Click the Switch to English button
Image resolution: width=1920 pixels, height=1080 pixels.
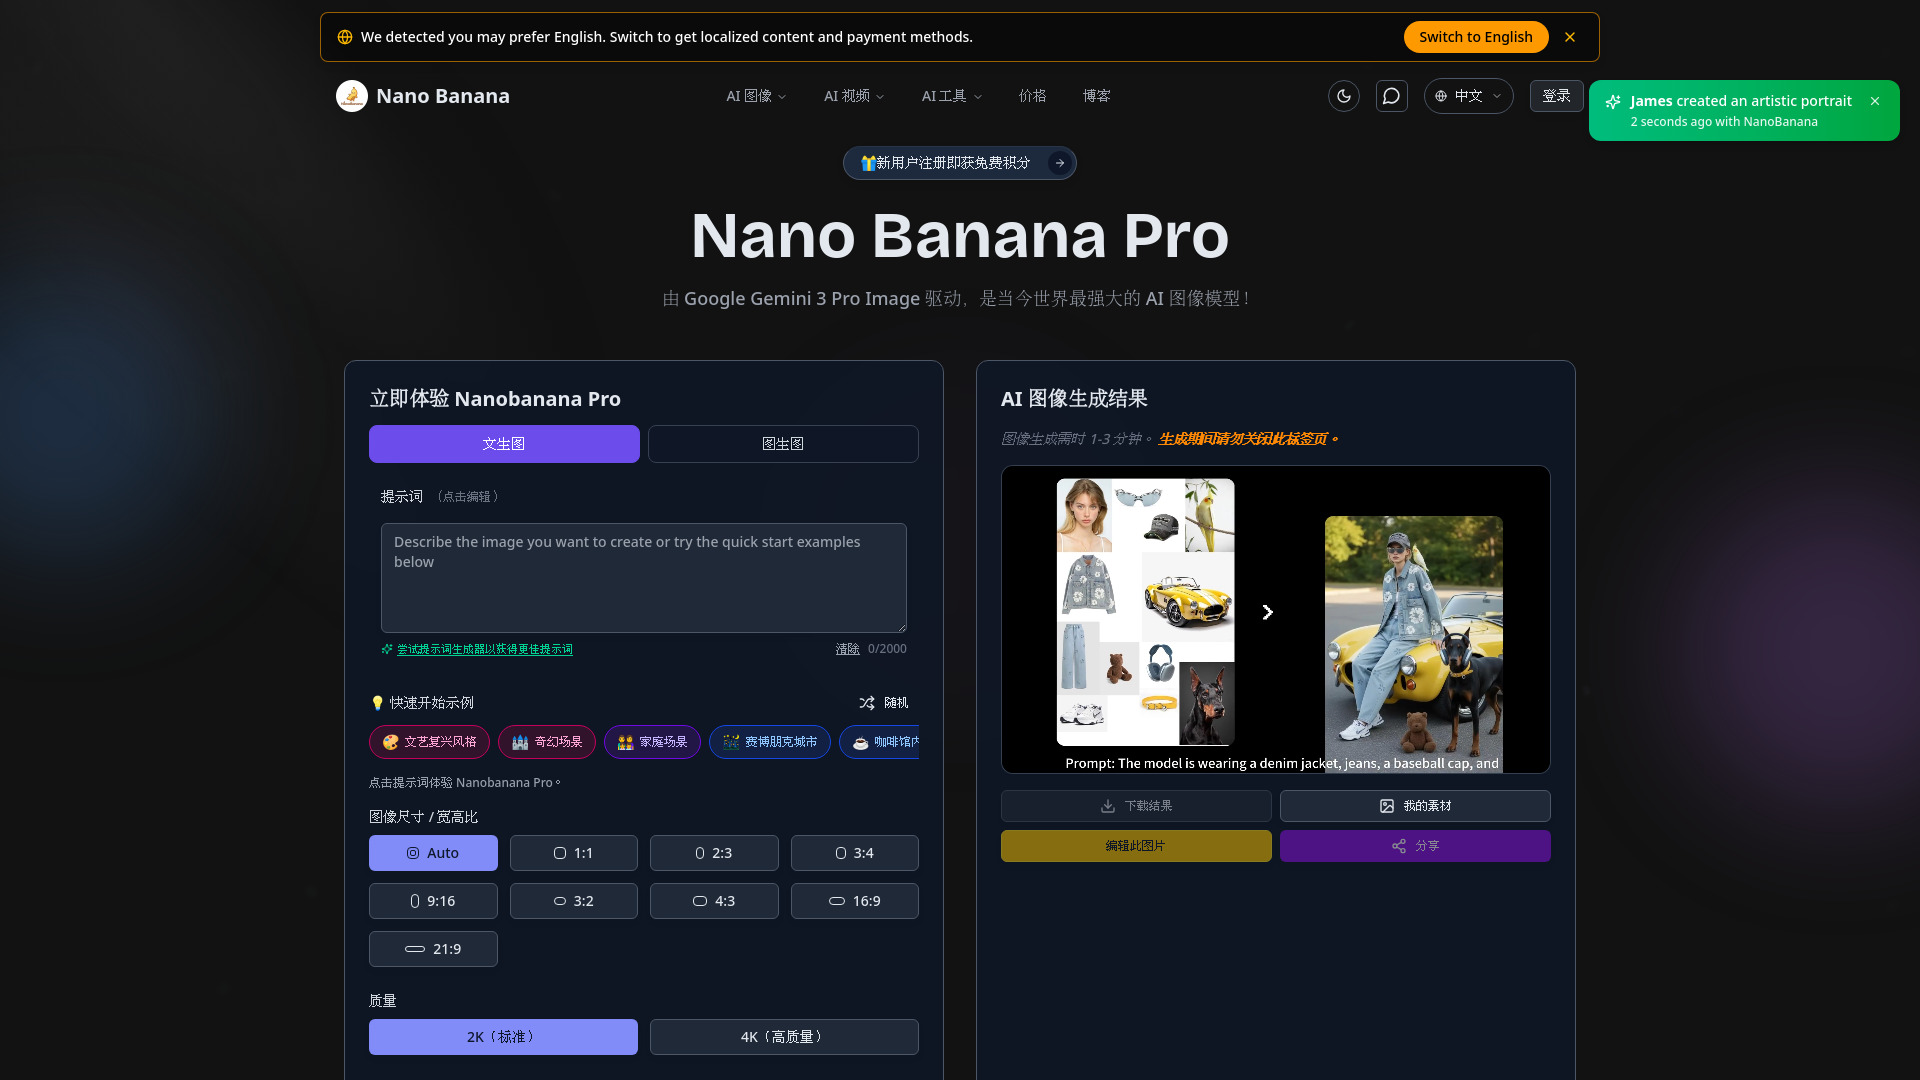point(1476,36)
